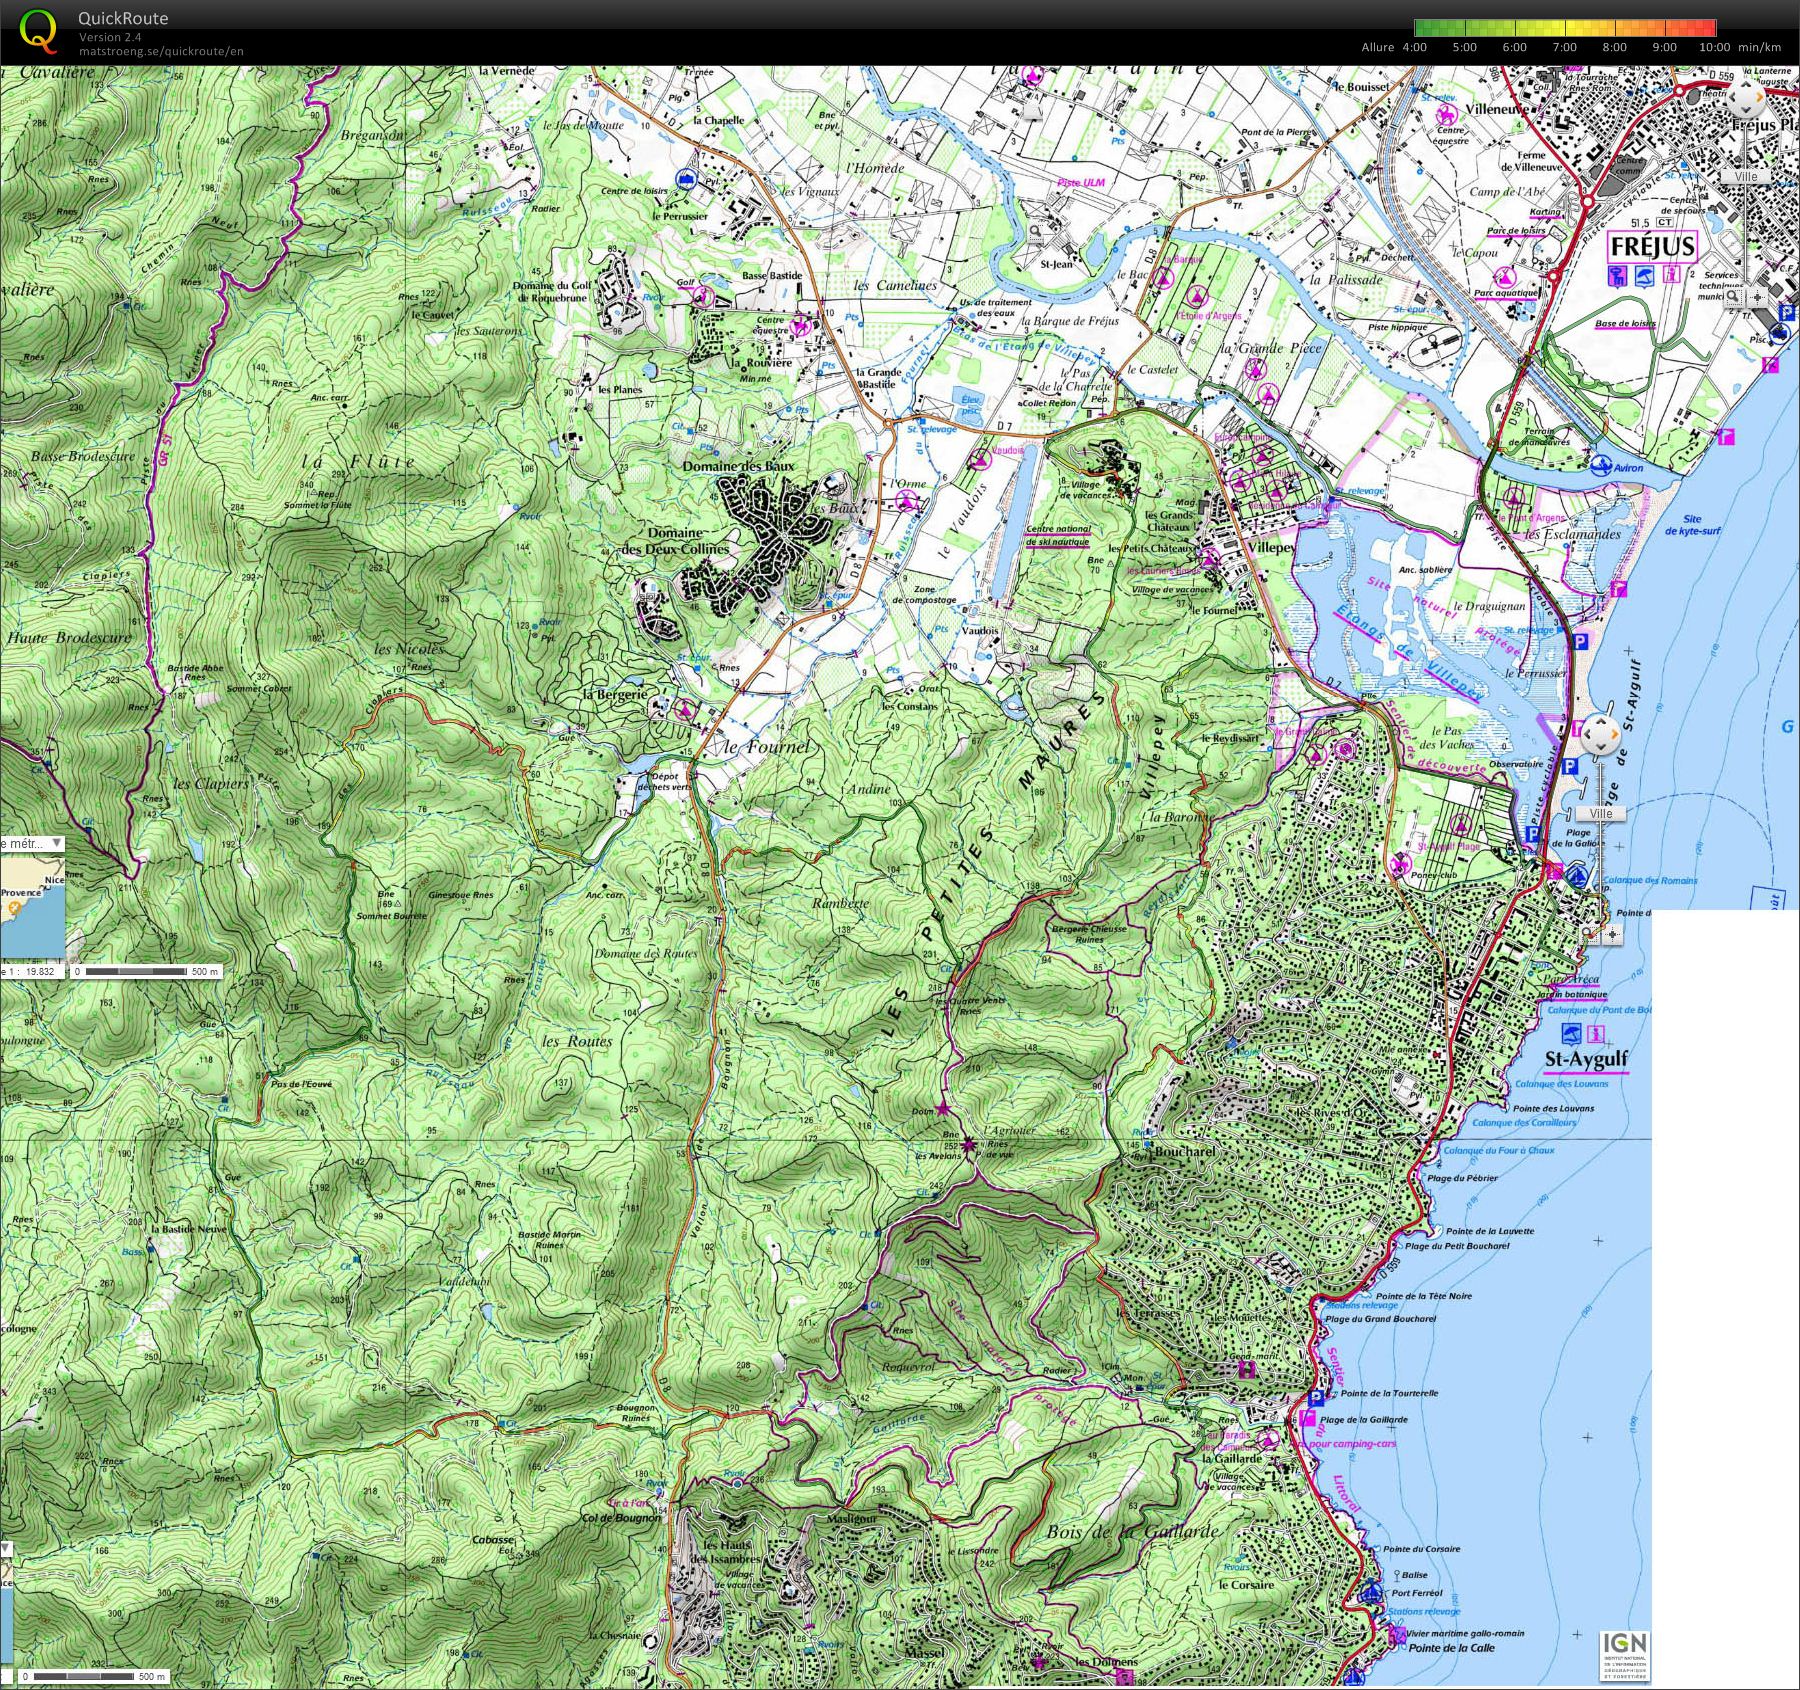Viewport: 1800px width, 1690px height.
Task: Select the magnifier zoom-box tool near Services techniques
Action: (1732, 297)
